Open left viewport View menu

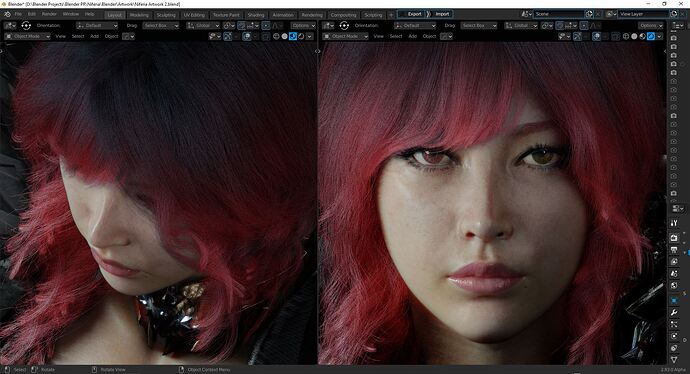pyautogui.click(x=60, y=37)
